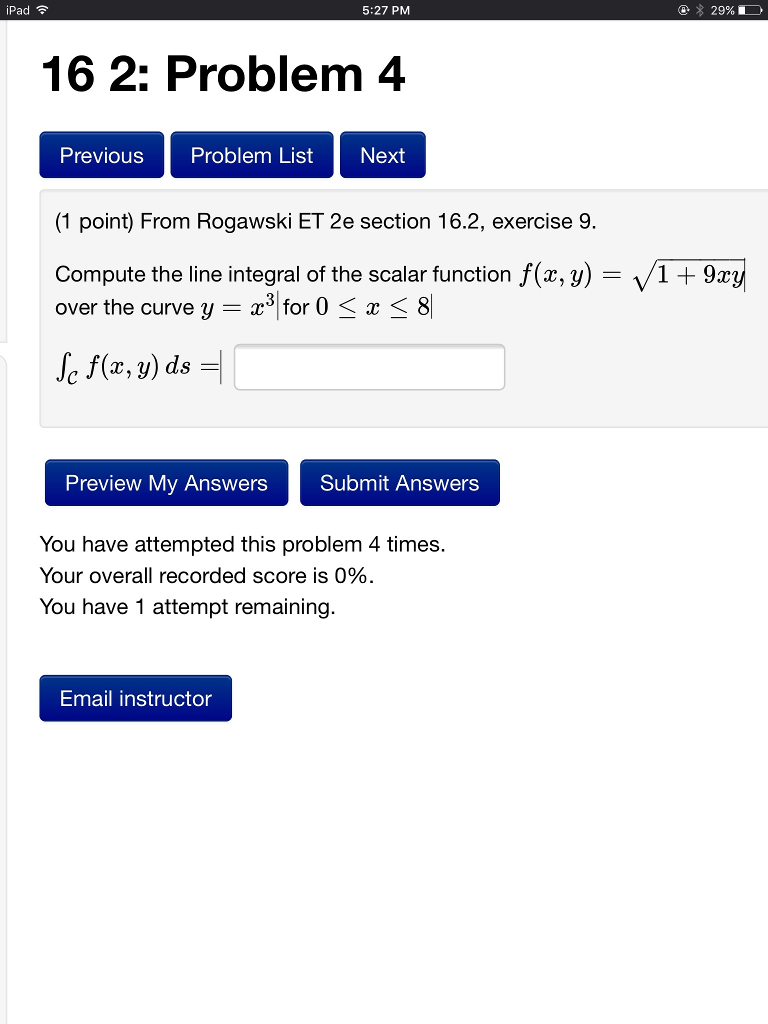
Task: Open Email instructor
Action: pyautogui.click(x=135, y=698)
